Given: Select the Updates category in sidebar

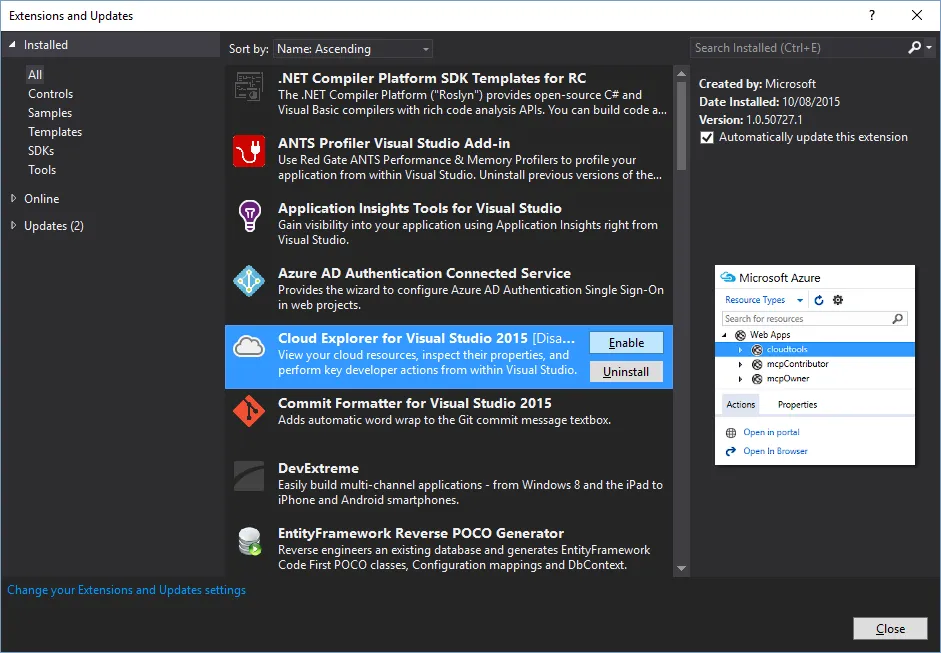Looking at the screenshot, I should click(x=52, y=225).
